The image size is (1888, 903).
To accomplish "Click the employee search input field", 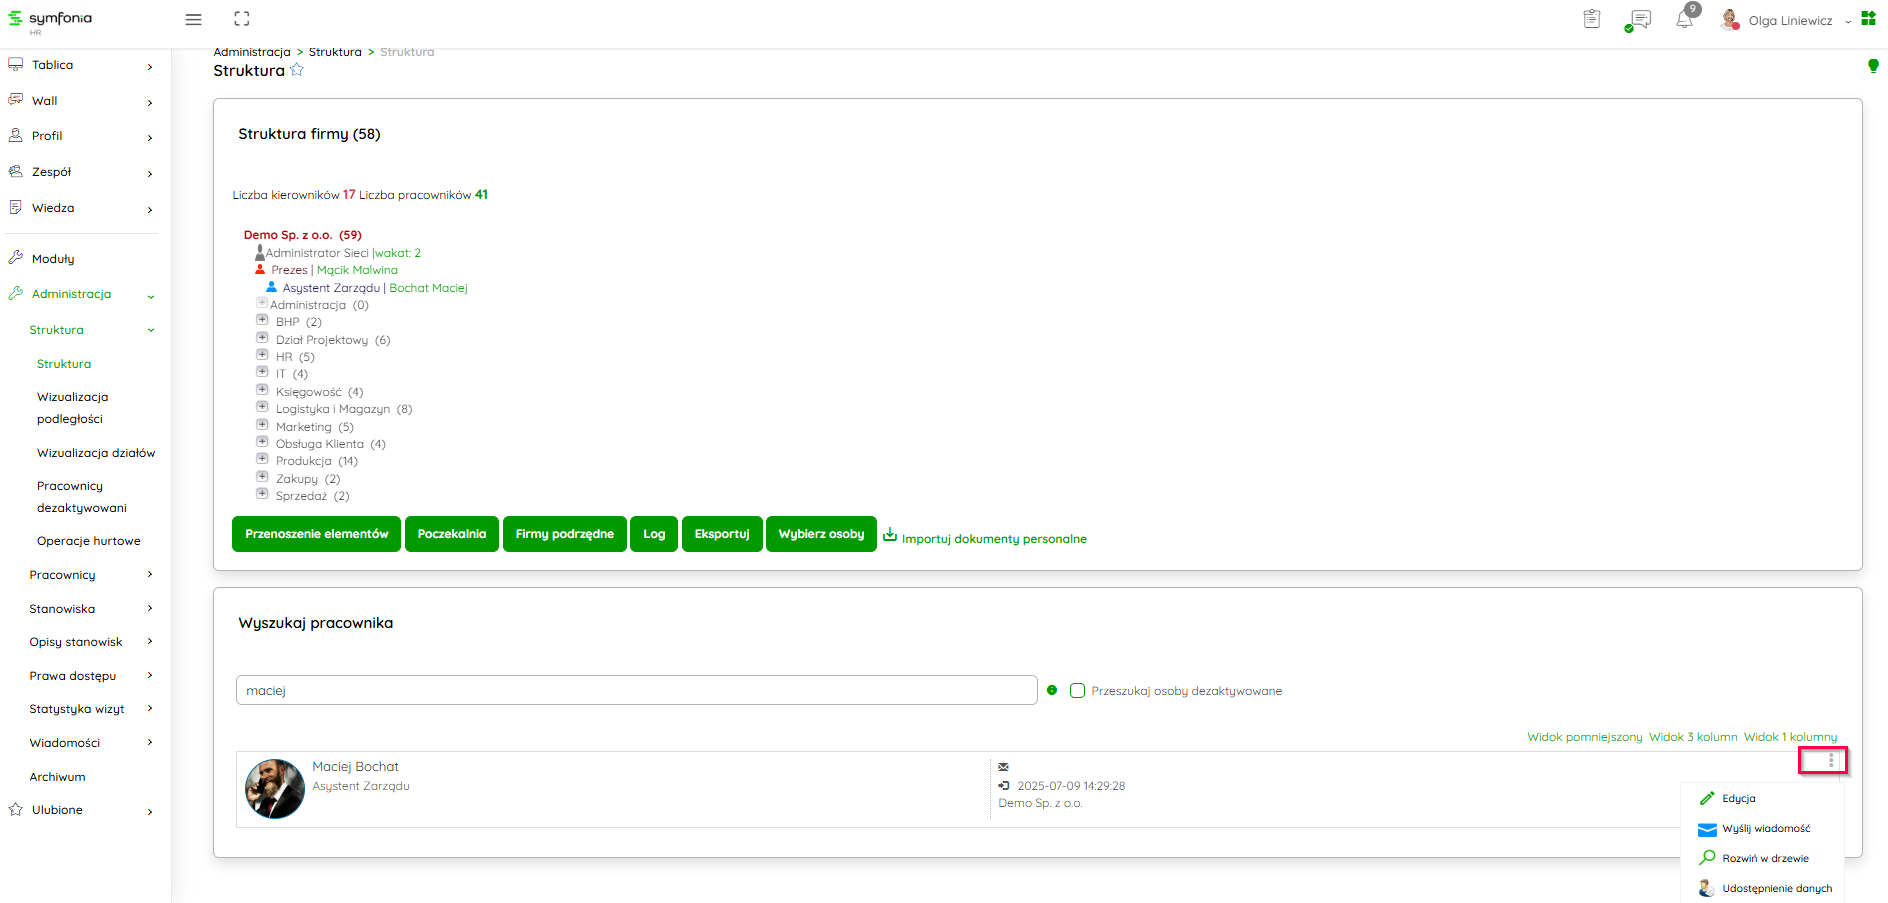I will pos(636,691).
